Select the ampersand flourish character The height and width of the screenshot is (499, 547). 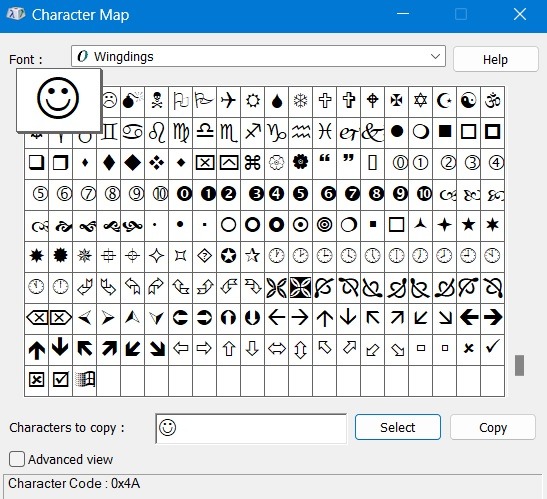(x=373, y=132)
